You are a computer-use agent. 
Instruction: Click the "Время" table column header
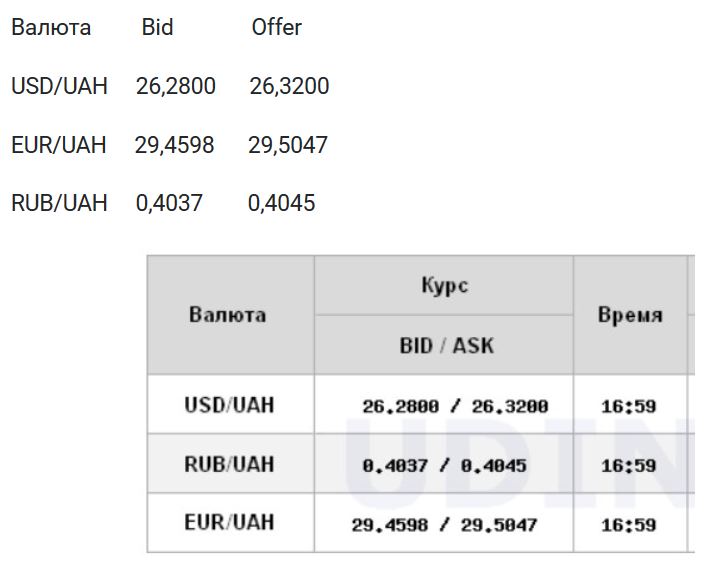pyautogui.click(x=630, y=315)
